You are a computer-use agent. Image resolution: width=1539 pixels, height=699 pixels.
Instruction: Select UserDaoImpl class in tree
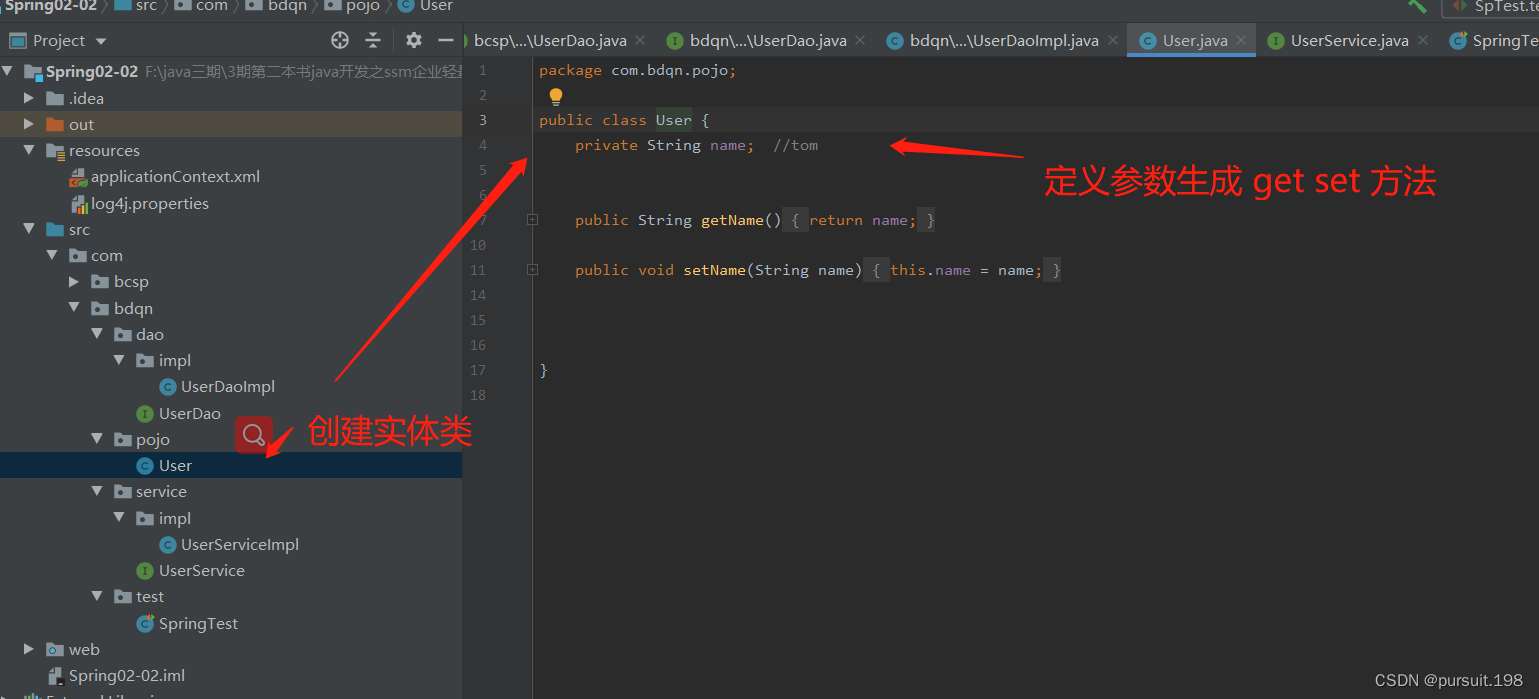click(228, 387)
